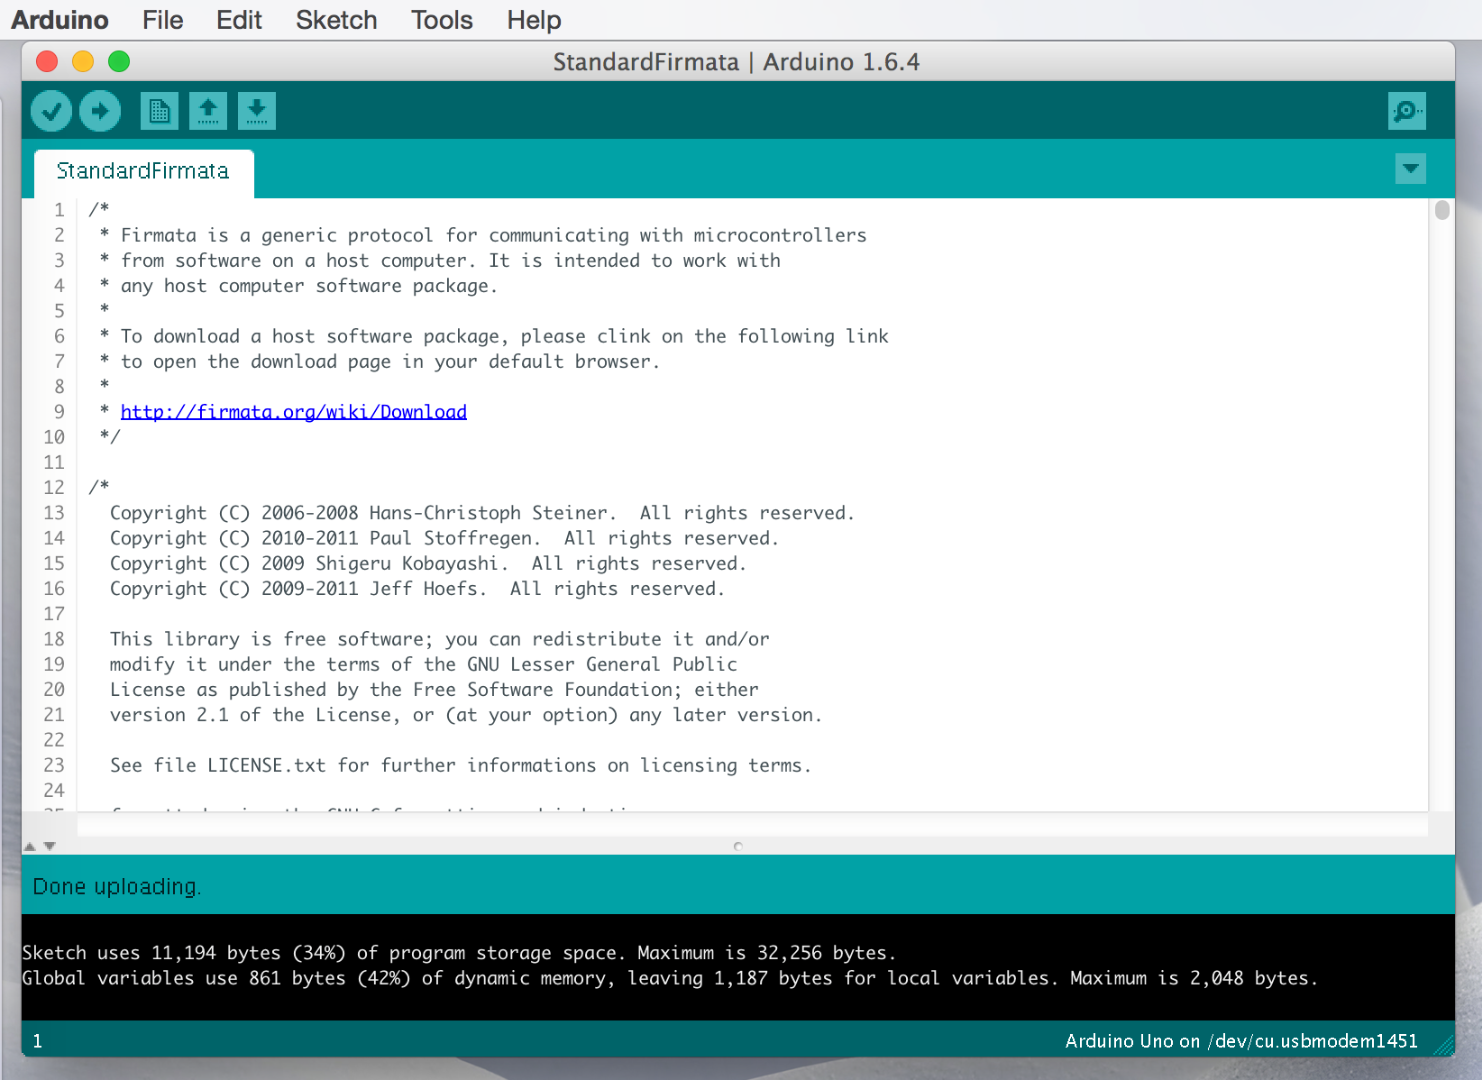The width and height of the screenshot is (1482, 1080).
Task: Open the Arduino application menu
Action: click(59, 19)
